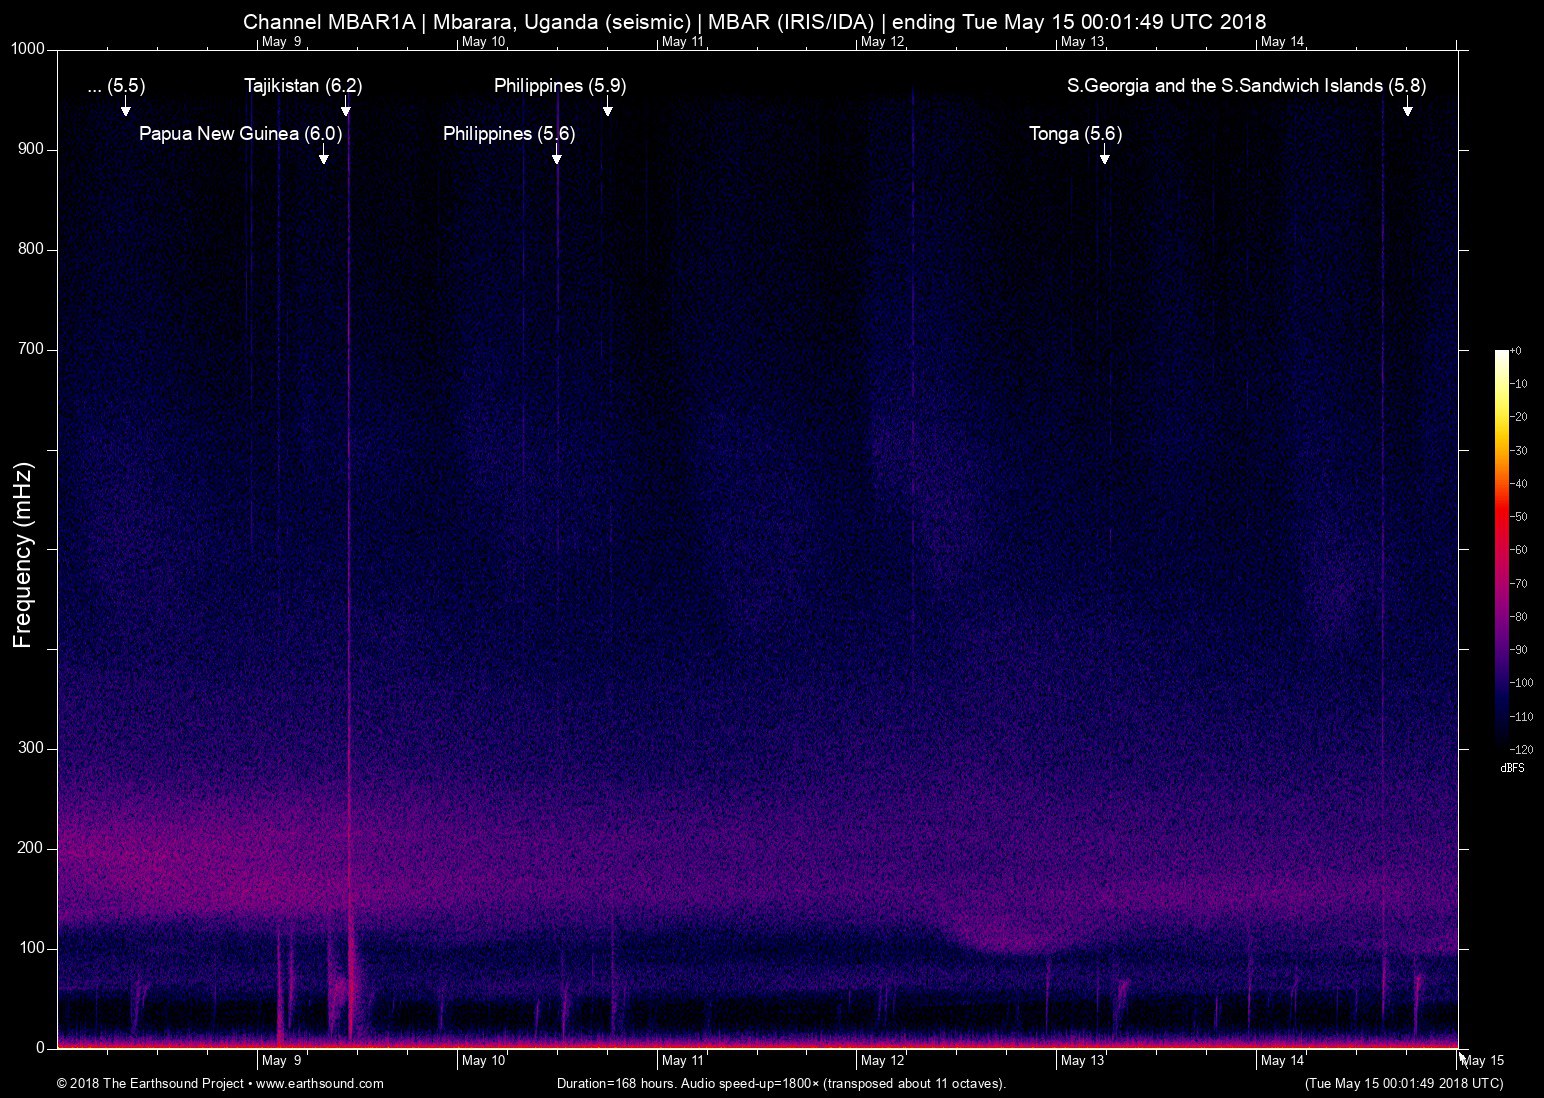1544x1098 pixels.
Task: Select the Tajikistan (6.2) earthquake label
Action: (x=303, y=86)
